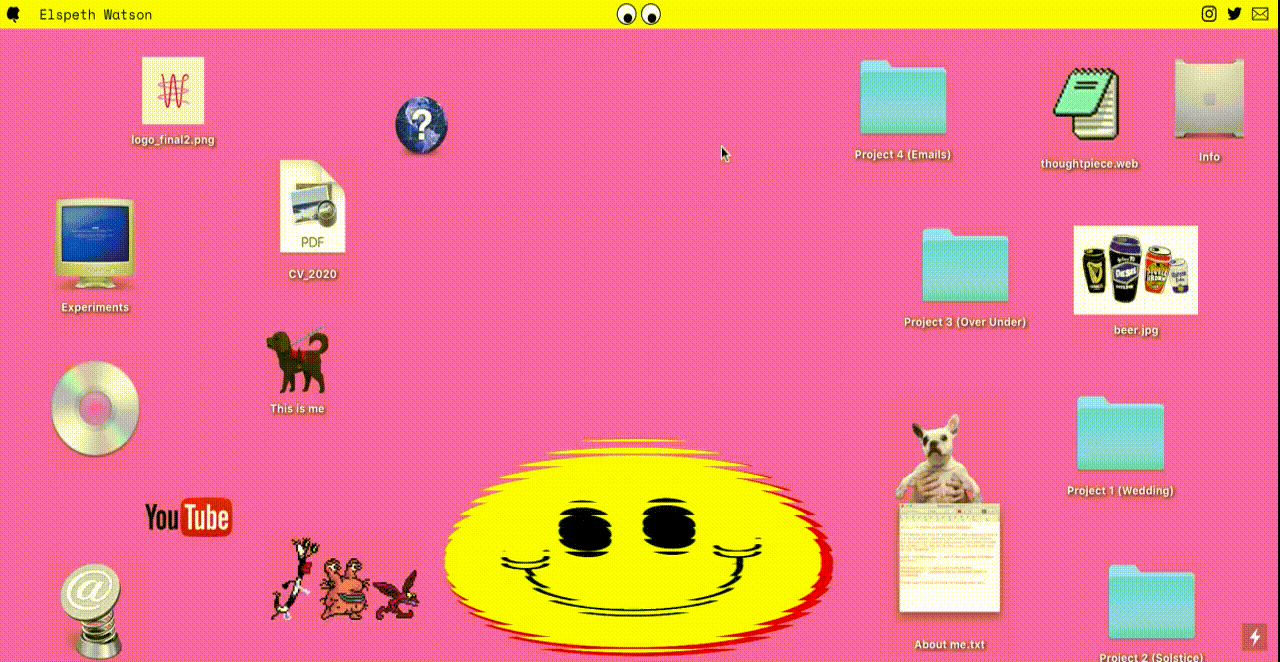Toggle the lightning bolt in bottom right corner

point(1255,636)
